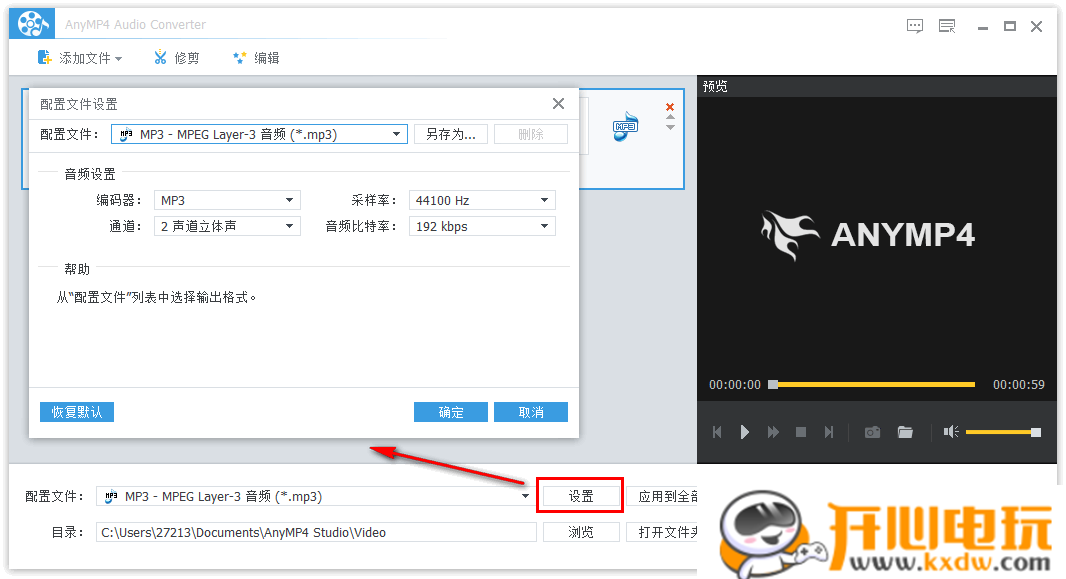Expand the 通道 channel dropdown
The image size is (1066, 579).
[x=227, y=227]
